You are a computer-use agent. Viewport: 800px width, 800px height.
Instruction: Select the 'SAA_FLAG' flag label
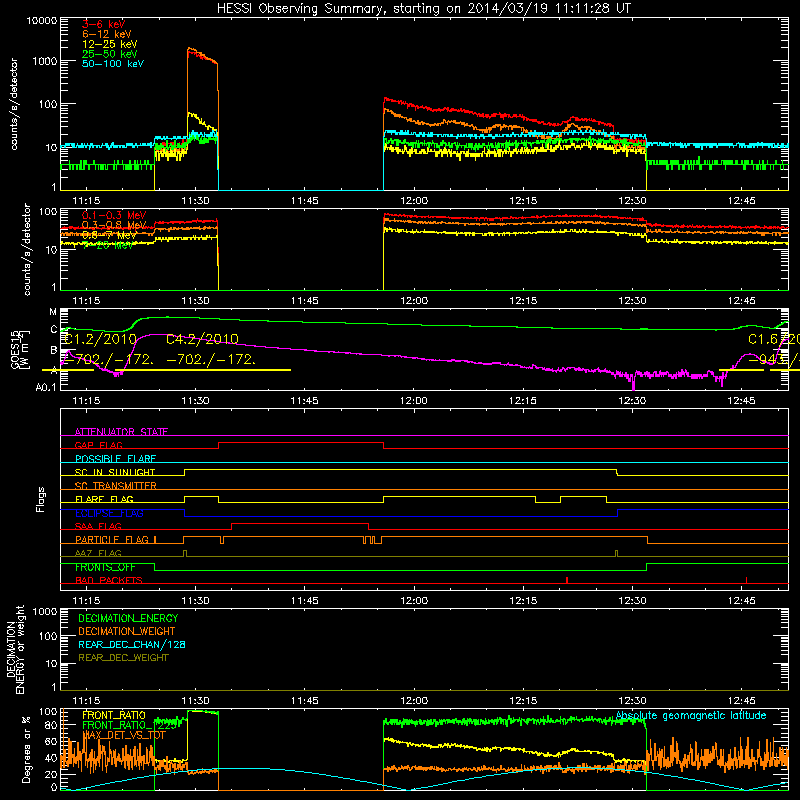[x=98, y=526]
